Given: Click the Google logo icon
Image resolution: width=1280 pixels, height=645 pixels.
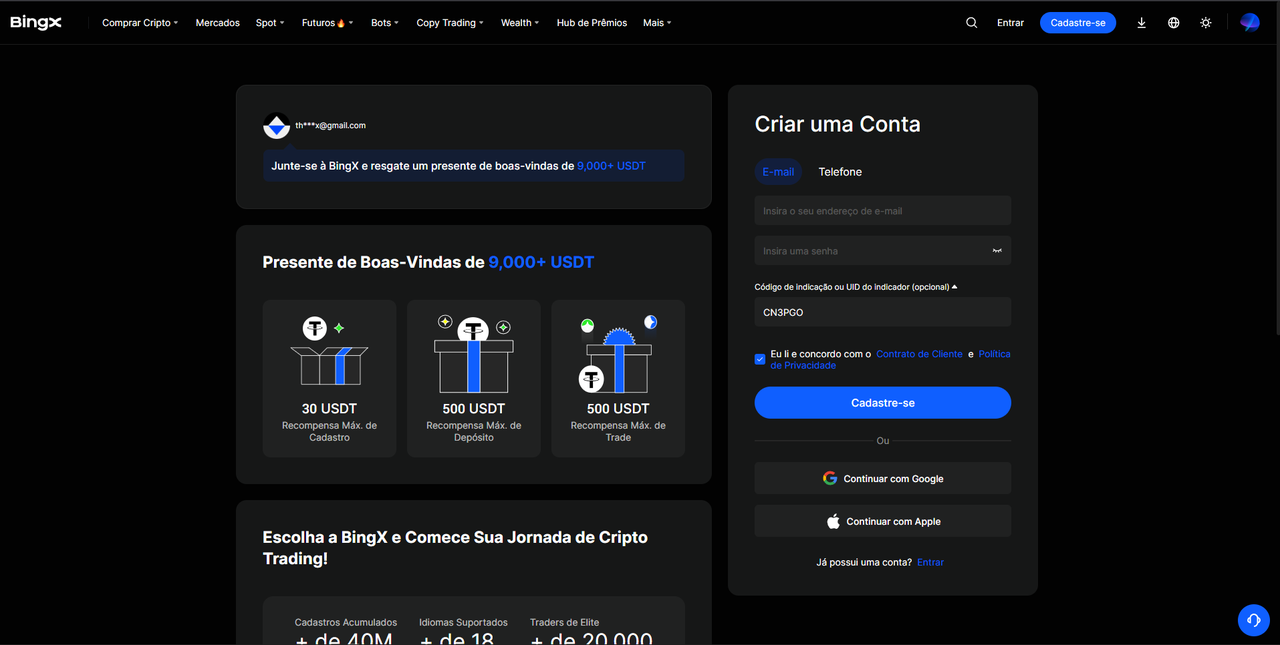Looking at the screenshot, I should point(830,478).
